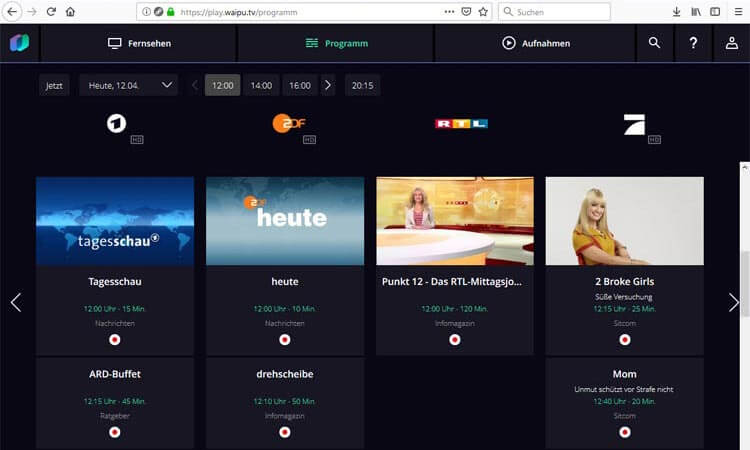Record the Mom sitcom
The image size is (750, 450).
coord(625,432)
